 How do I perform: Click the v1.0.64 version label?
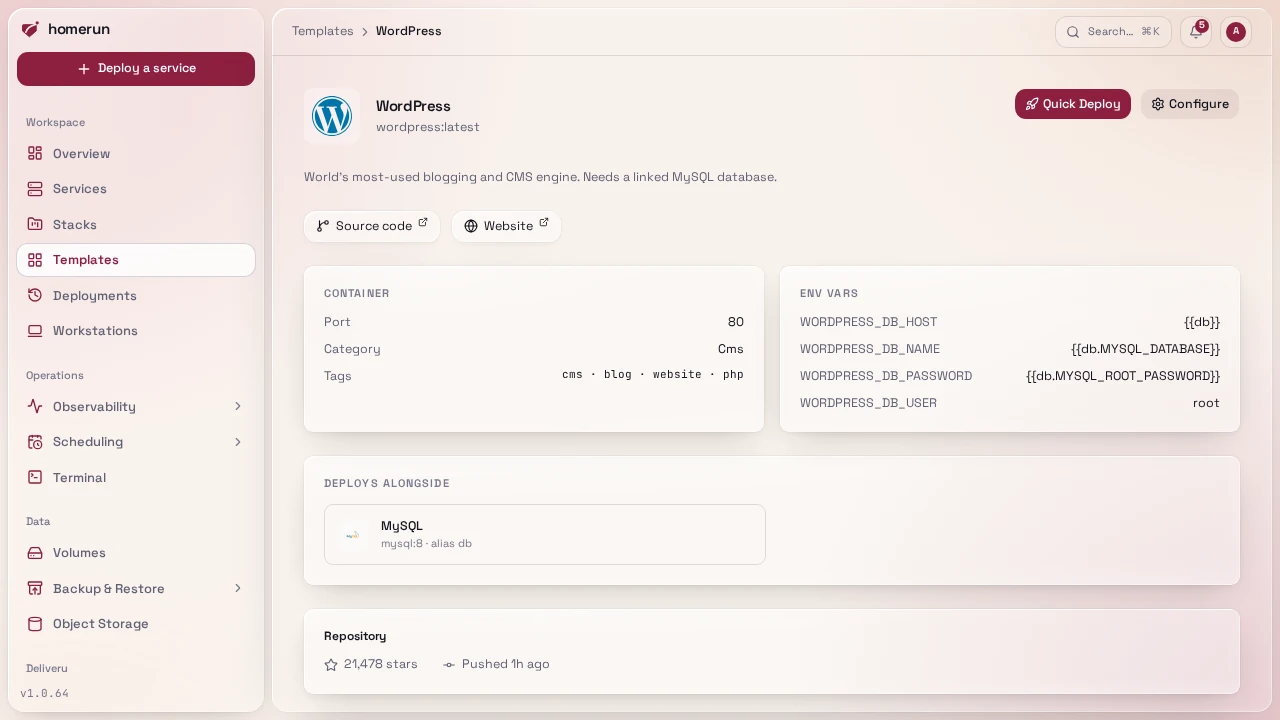[x=45, y=693]
